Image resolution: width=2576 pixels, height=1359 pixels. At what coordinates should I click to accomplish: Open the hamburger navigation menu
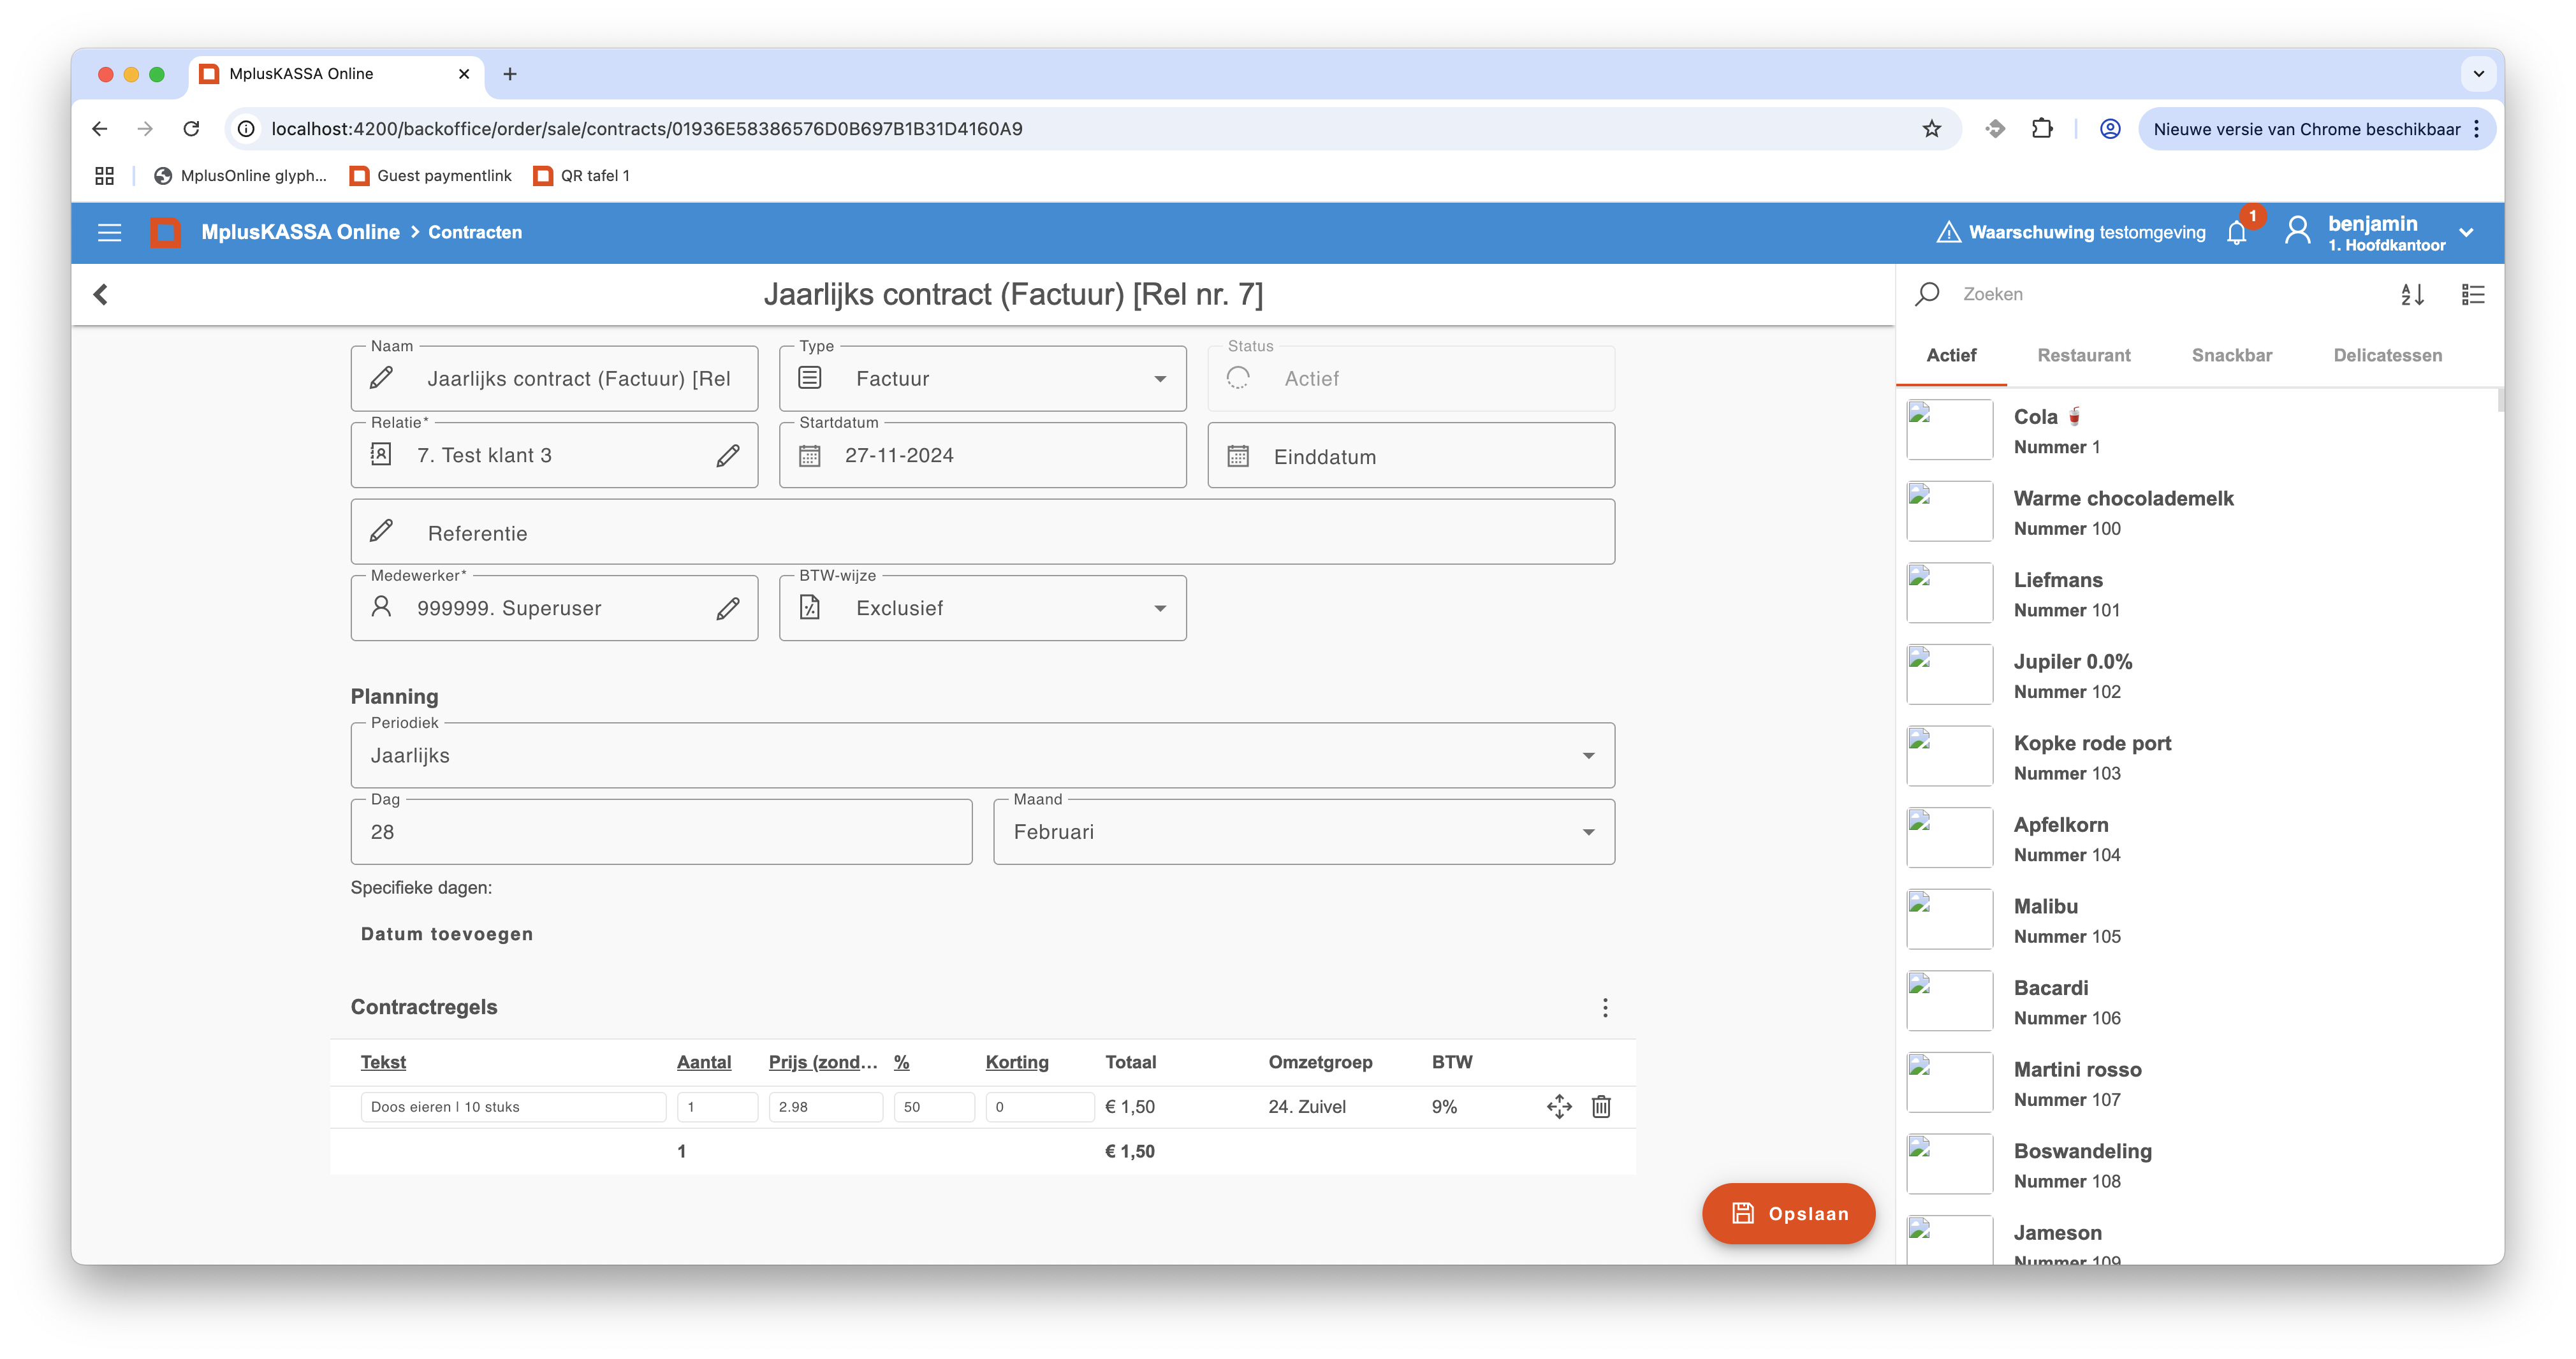[x=109, y=232]
